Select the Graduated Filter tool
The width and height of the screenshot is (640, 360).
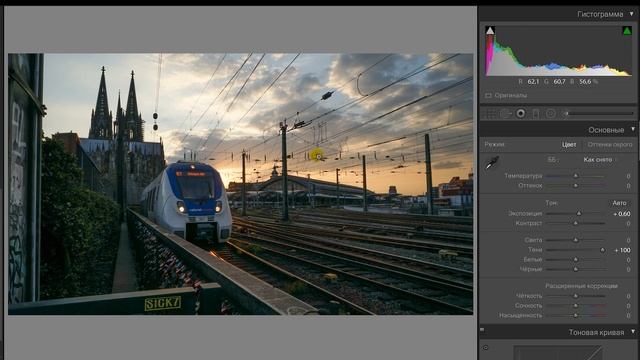click(x=536, y=113)
